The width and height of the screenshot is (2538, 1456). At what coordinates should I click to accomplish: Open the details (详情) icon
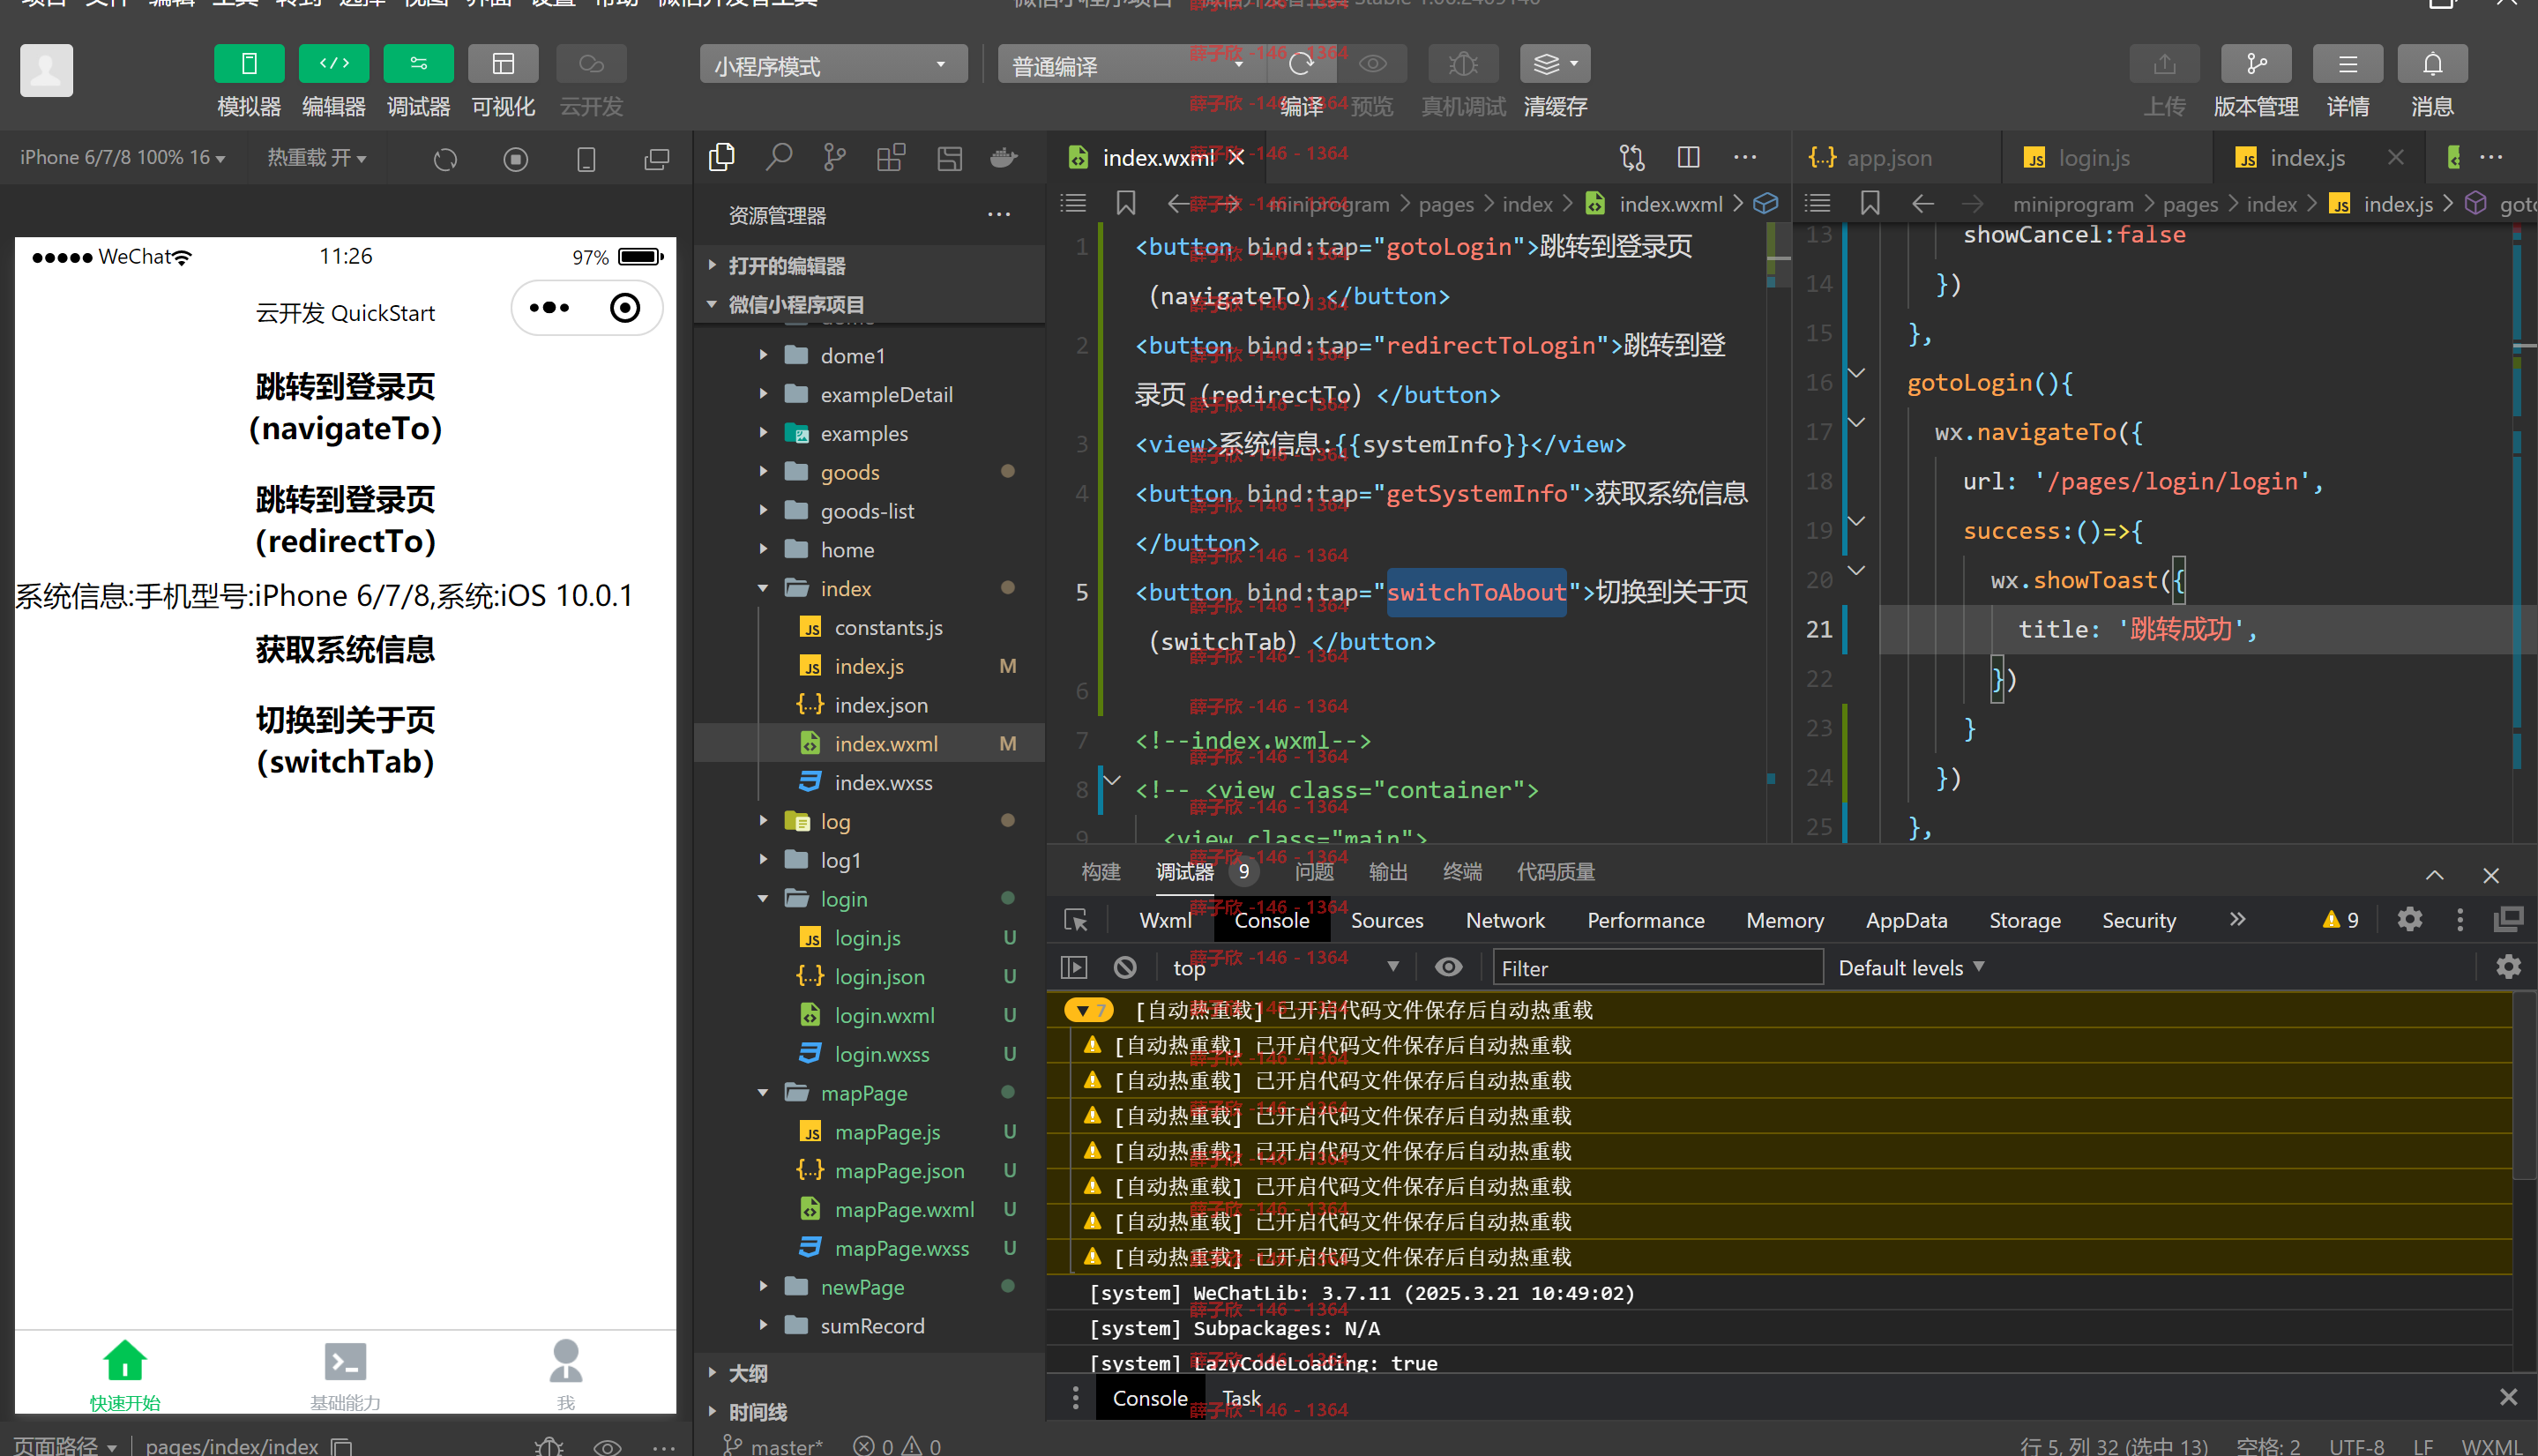pos(2347,64)
